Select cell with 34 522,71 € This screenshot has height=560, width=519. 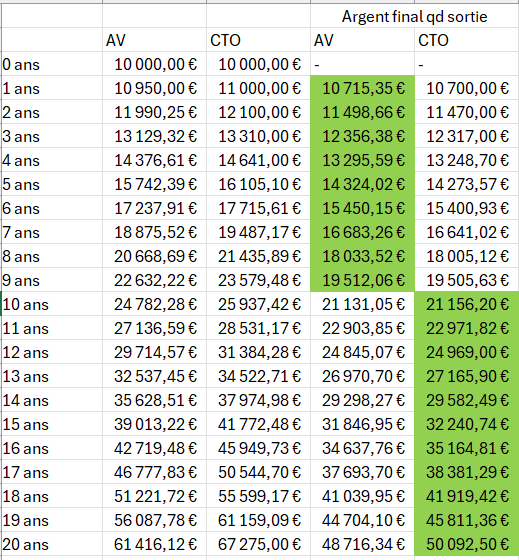(x=258, y=376)
